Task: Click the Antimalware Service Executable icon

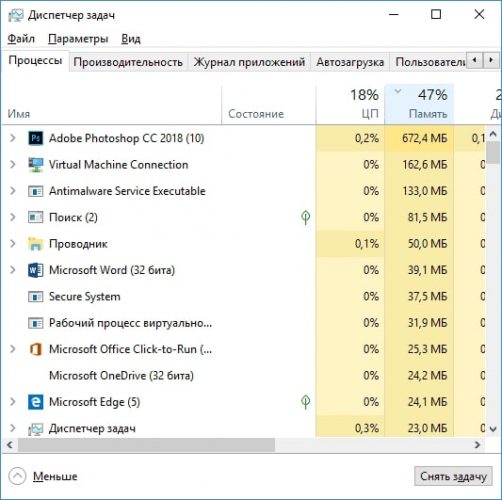Action: coord(35,191)
